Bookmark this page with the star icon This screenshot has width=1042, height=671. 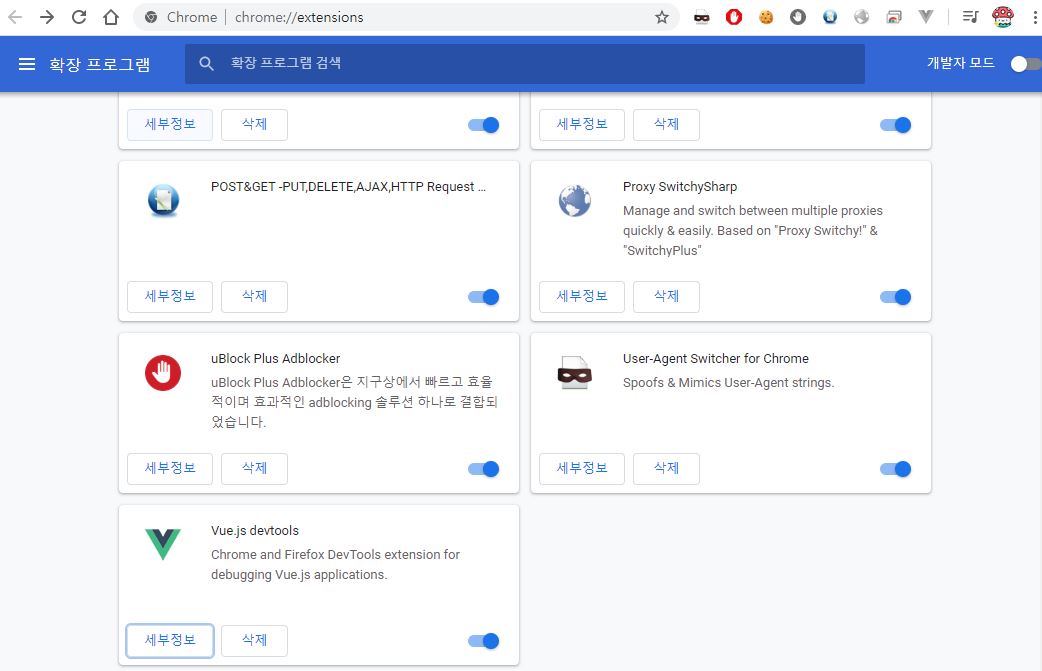tap(661, 17)
